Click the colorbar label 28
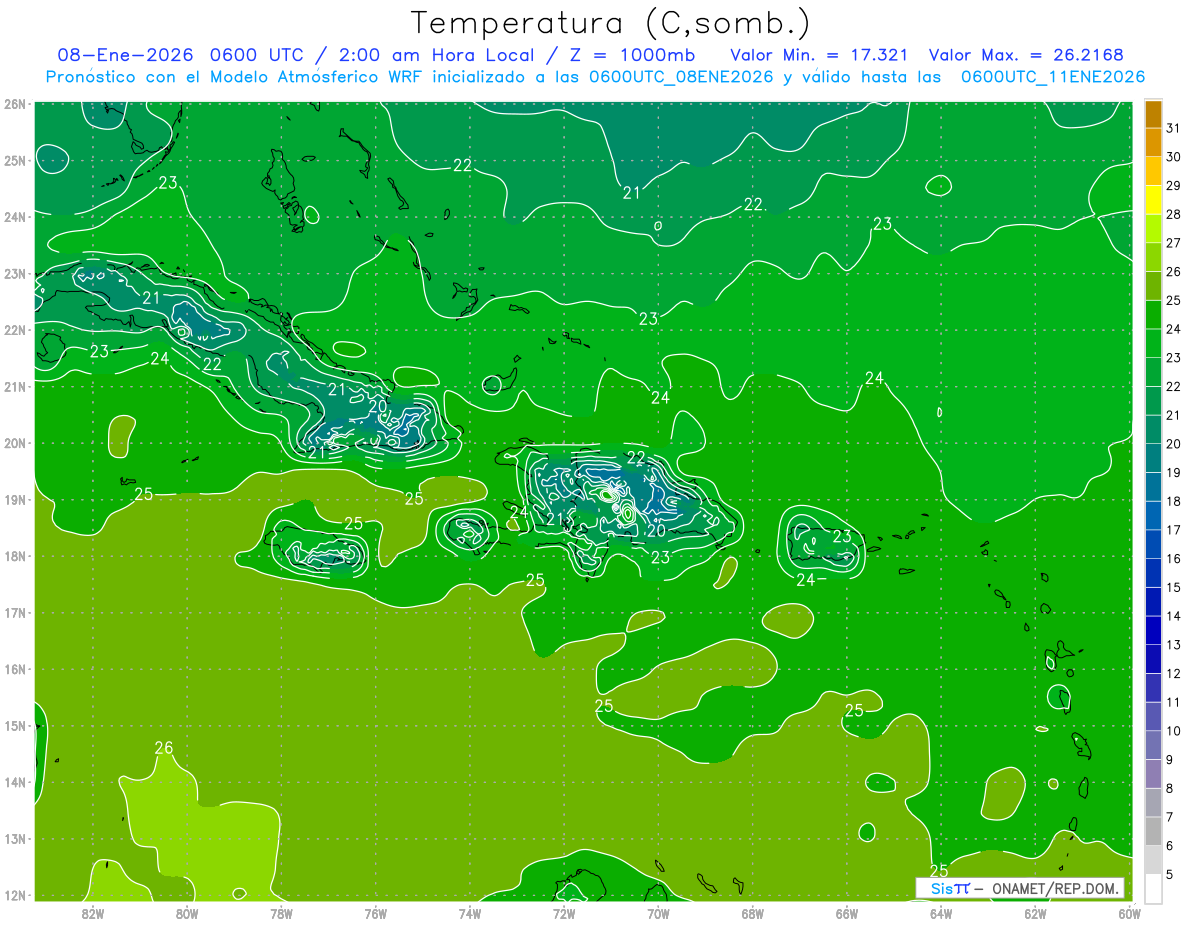Viewport: 1200px width, 927px height. point(1174,214)
